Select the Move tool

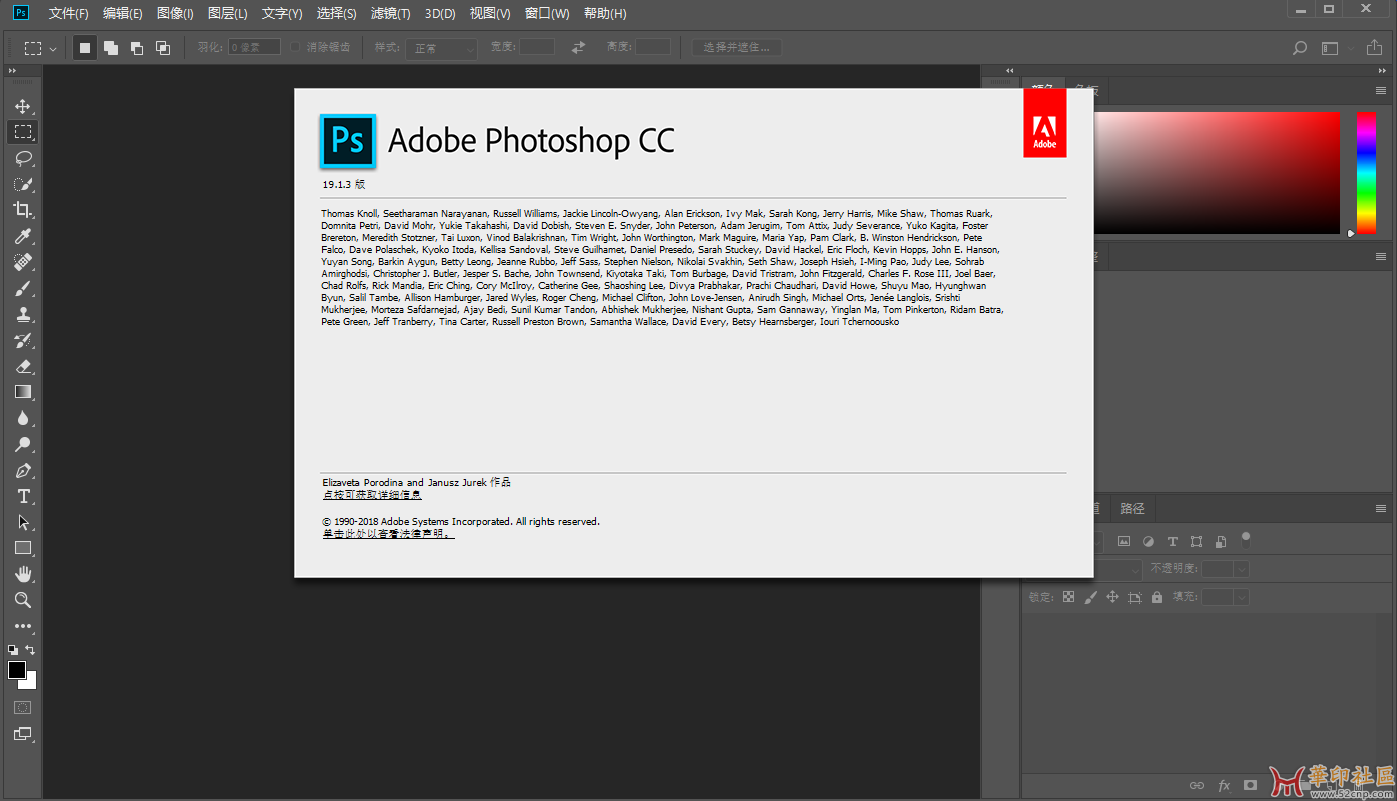click(22, 106)
